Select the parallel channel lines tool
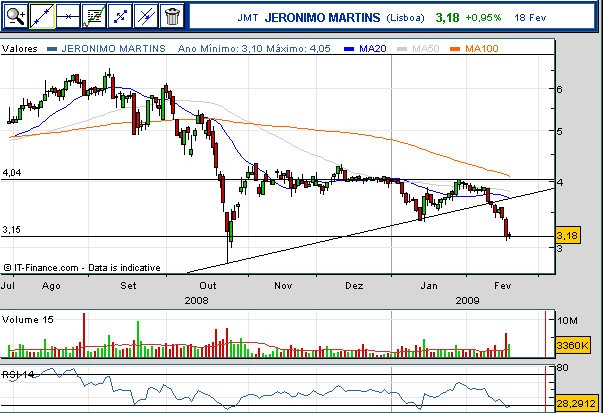This screenshot has height=413, width=603. coord(146,16)
